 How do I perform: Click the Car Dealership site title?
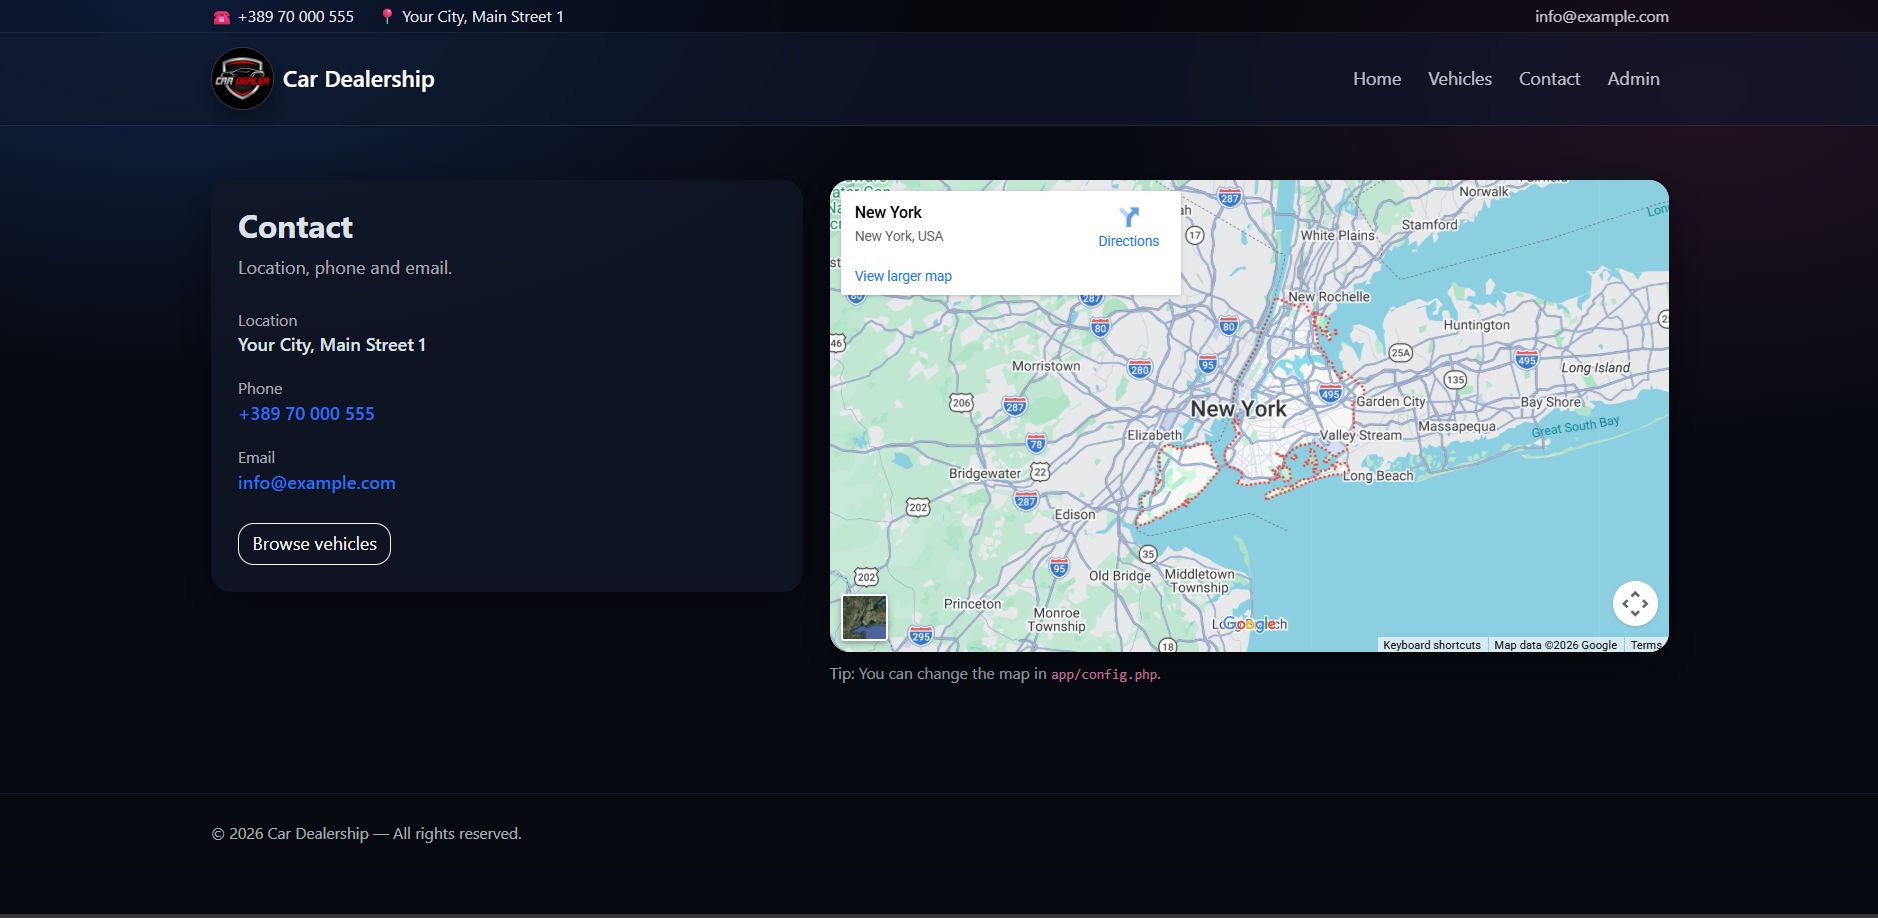[x=358, y=79]
